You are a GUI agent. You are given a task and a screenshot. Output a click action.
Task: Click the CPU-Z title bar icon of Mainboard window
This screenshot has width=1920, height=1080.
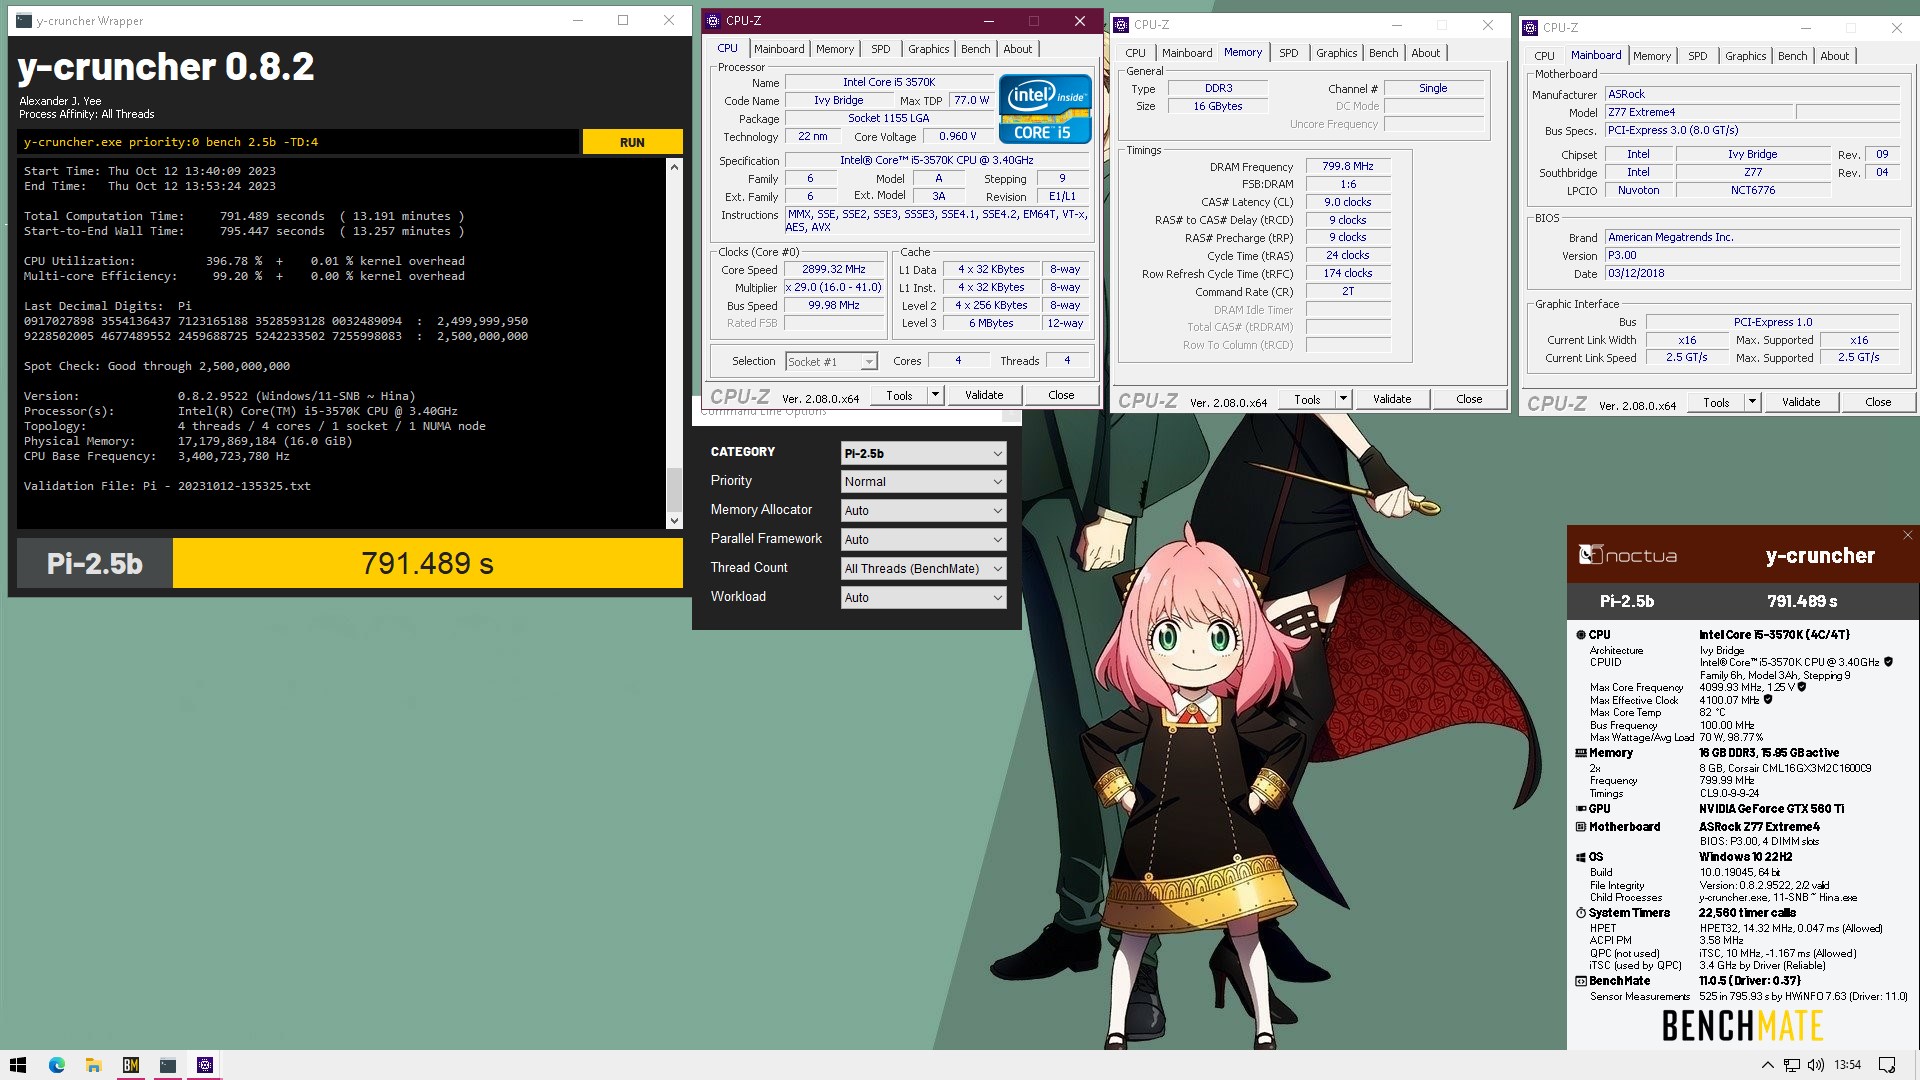pyautogui.click(x=1530, y=27)
